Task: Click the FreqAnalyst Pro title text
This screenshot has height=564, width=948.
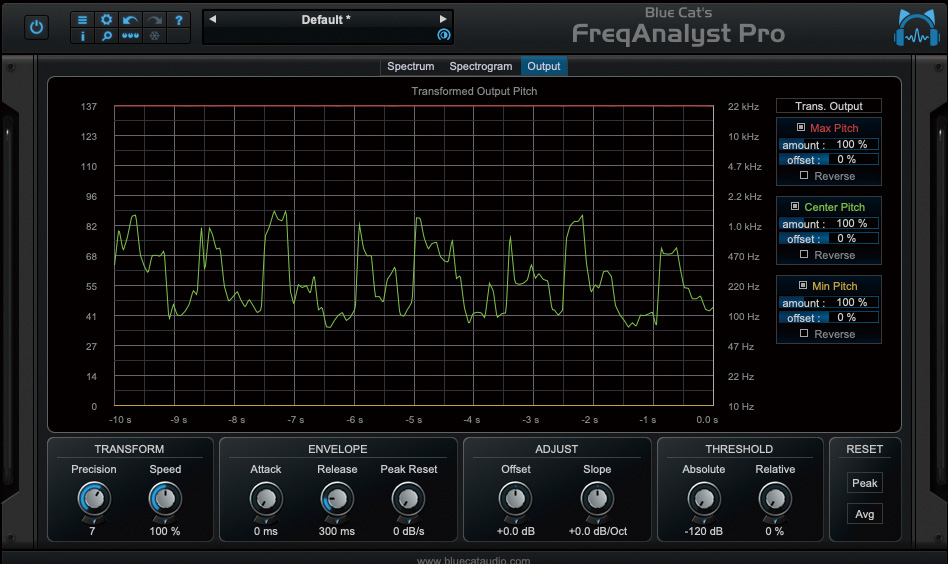Action: (678, 33)
